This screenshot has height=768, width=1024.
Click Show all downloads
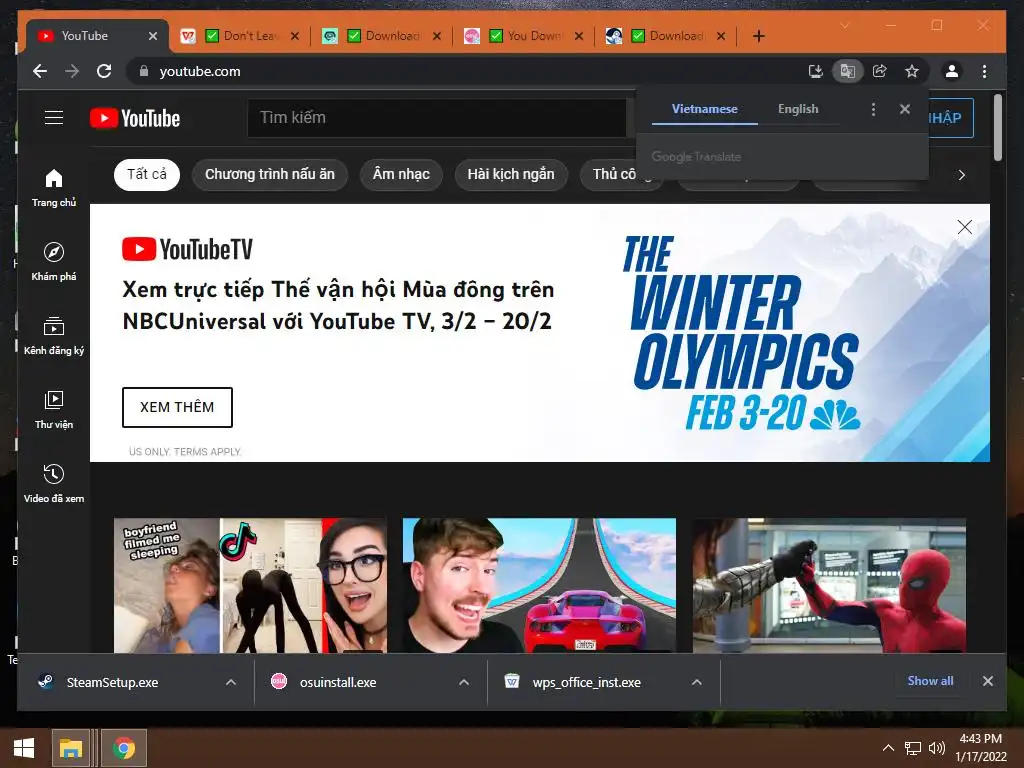coord(930,681)
